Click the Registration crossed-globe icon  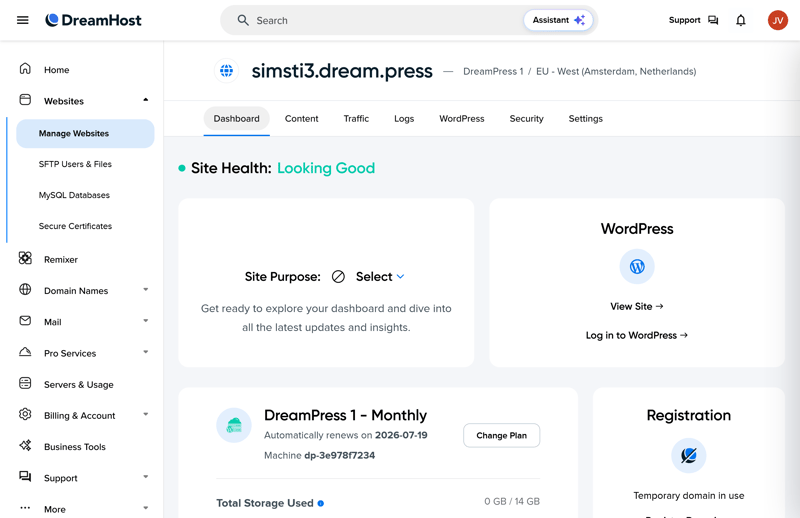click(688, 455)
